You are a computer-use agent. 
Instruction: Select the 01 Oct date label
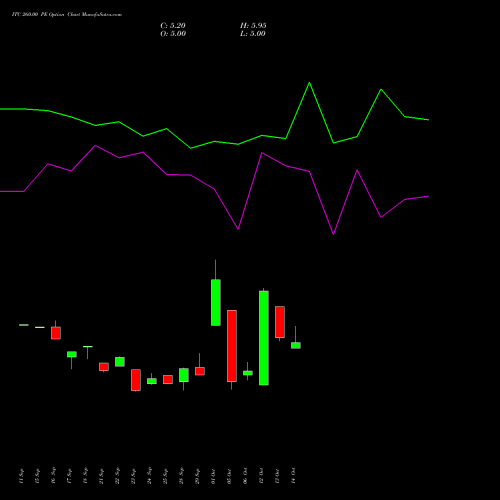[x=214, y=476]
